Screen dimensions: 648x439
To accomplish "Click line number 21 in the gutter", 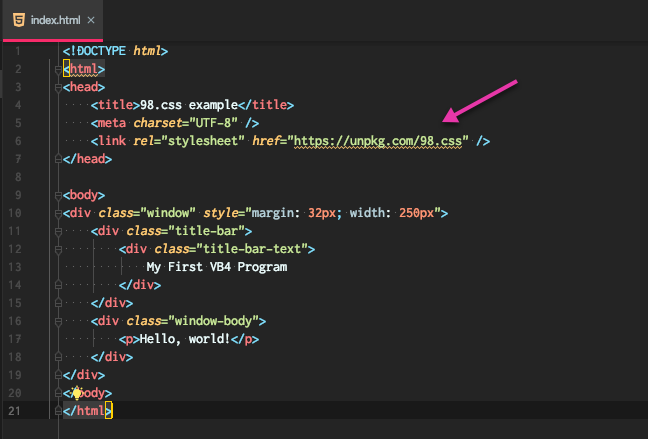I will click(14, 411).
